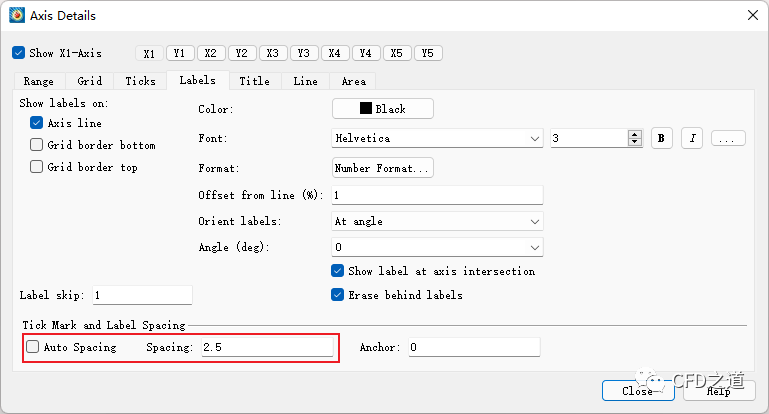Disable Erase behind labels checkbox
Viewport: 769px width, 414px height.
click(x=337, y=295)
